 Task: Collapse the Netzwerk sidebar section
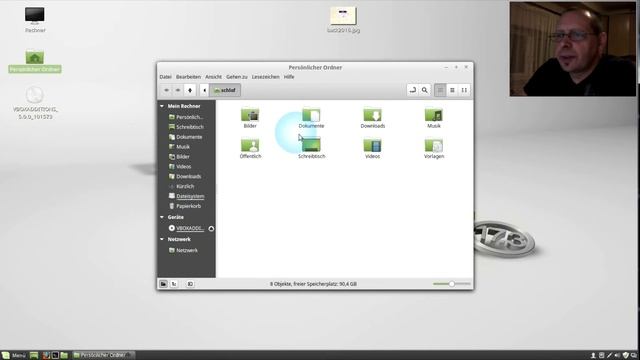coord(162,239)
